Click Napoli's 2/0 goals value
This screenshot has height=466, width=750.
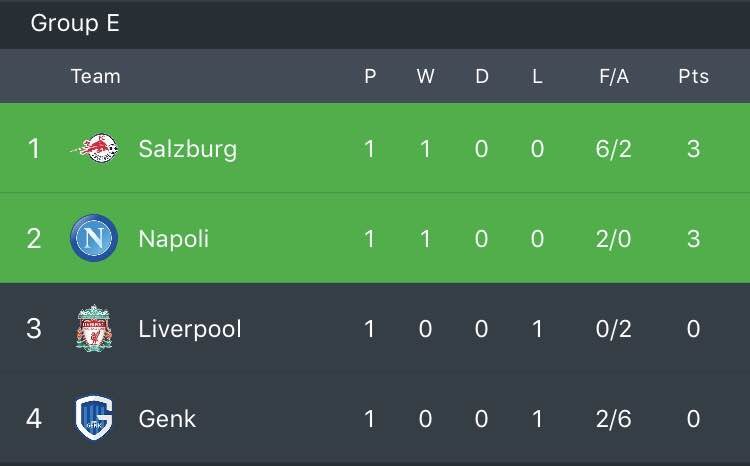coord(614,238)
